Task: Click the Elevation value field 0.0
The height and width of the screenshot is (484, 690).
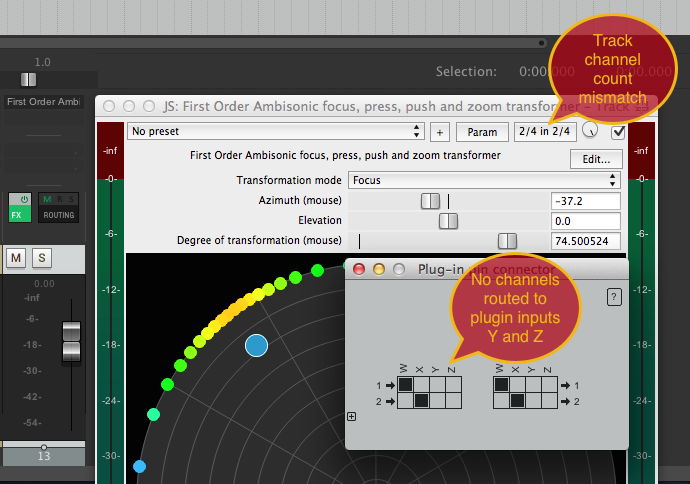Action: tap(586, 221)
